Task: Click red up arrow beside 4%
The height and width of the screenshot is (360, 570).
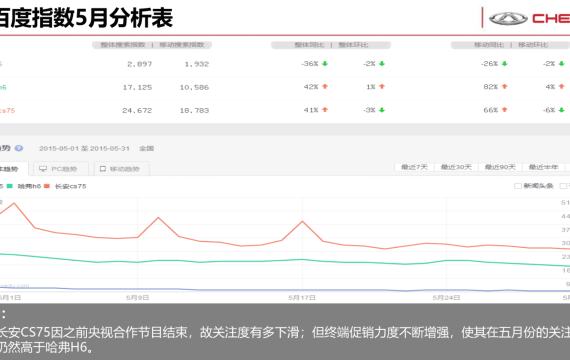Action: 562,87
